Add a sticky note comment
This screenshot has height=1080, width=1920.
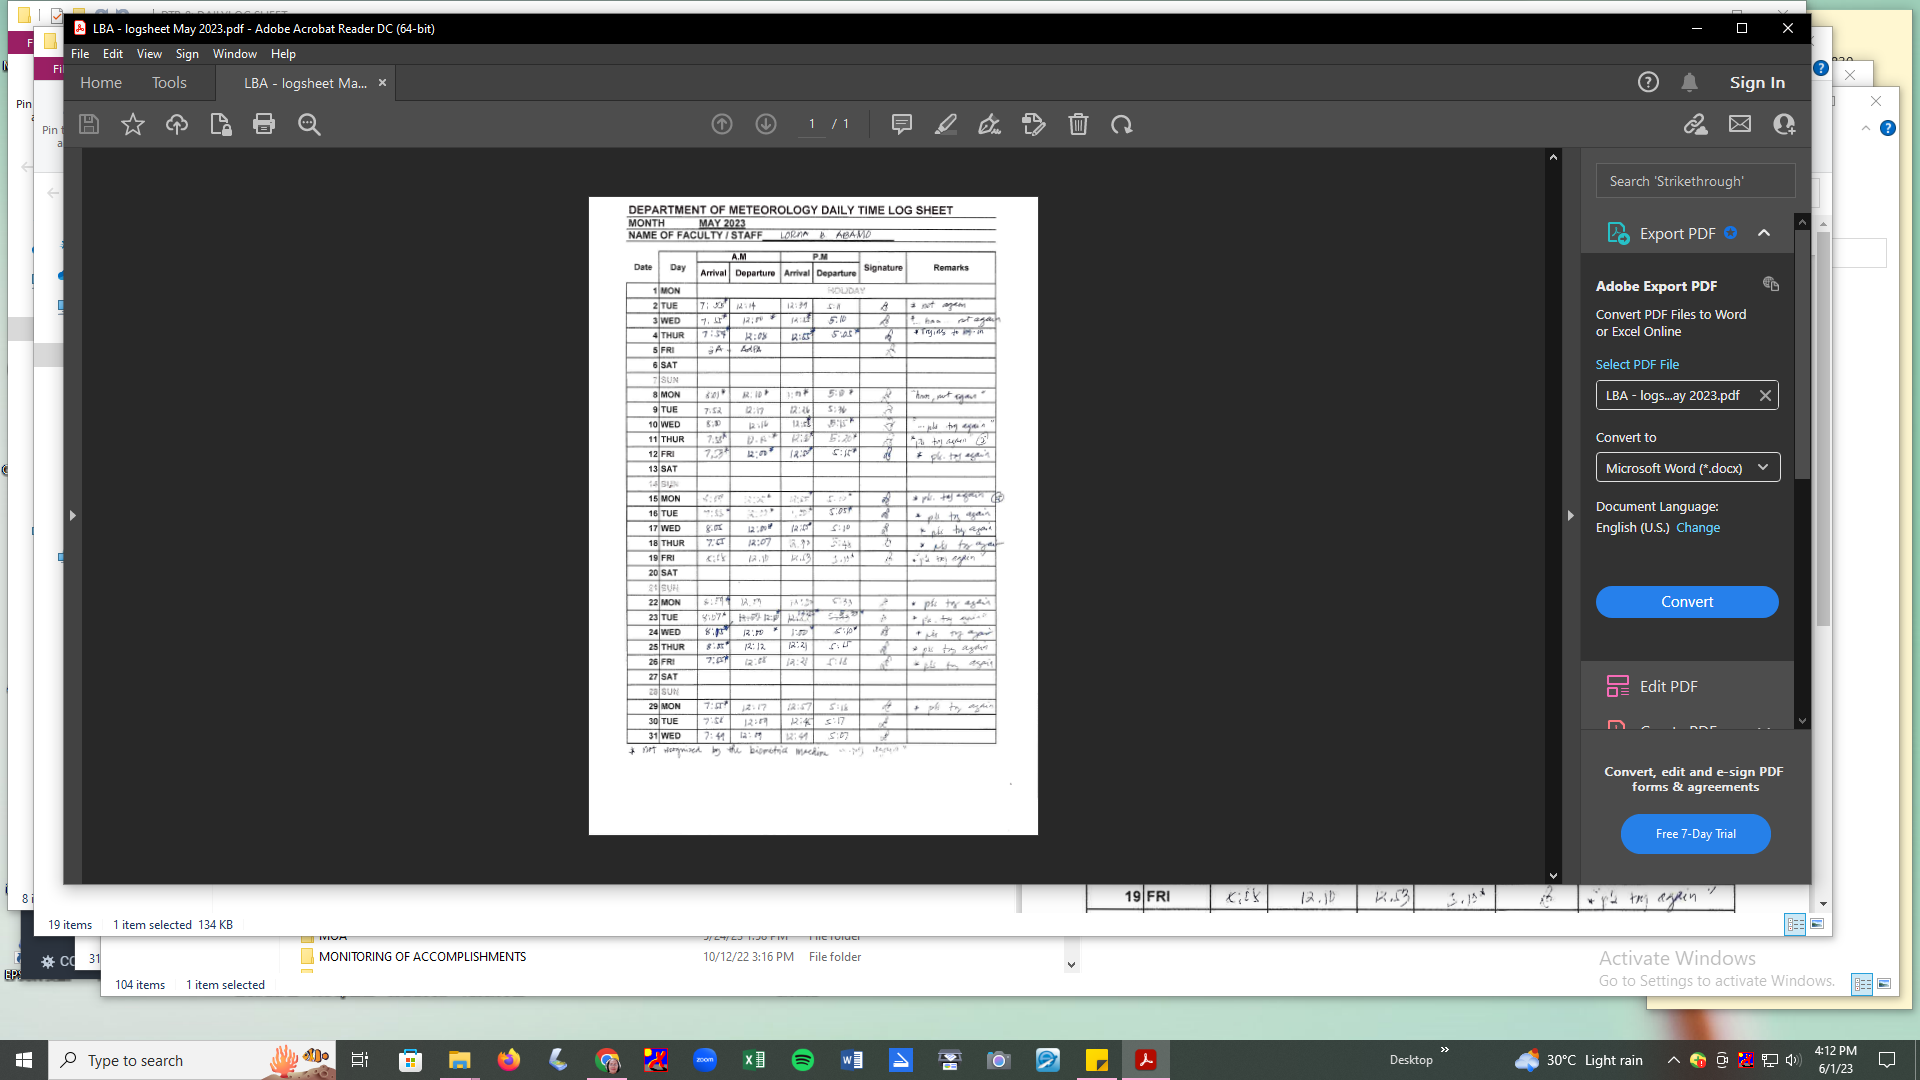[901, 124]
